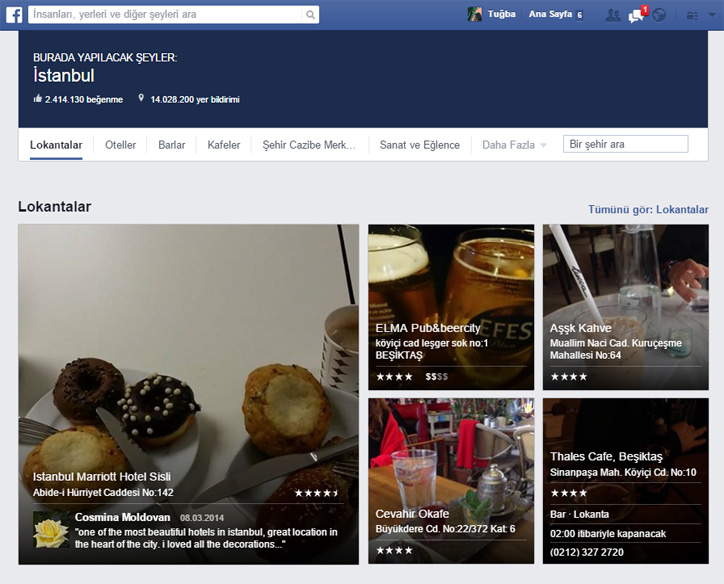724x584 pixels.
Task: Click the location pin check-ins icon
Action: click(x=141, y=98)
